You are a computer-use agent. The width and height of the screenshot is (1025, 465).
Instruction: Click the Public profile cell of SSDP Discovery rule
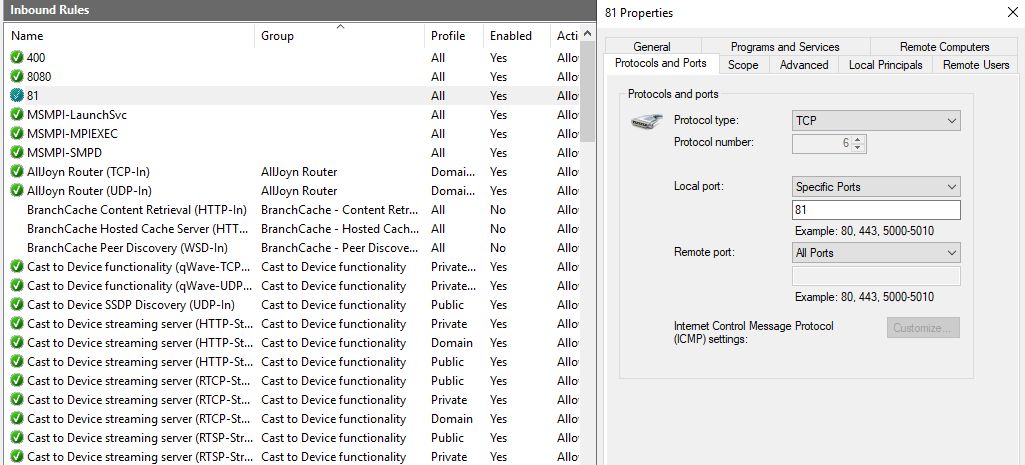448,305
